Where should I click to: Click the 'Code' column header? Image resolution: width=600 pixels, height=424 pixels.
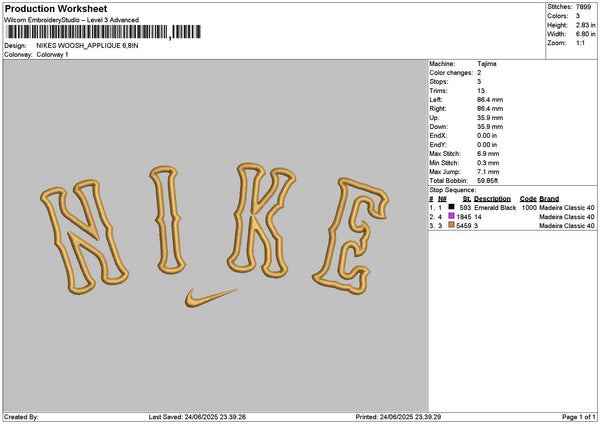click(528, 199)
